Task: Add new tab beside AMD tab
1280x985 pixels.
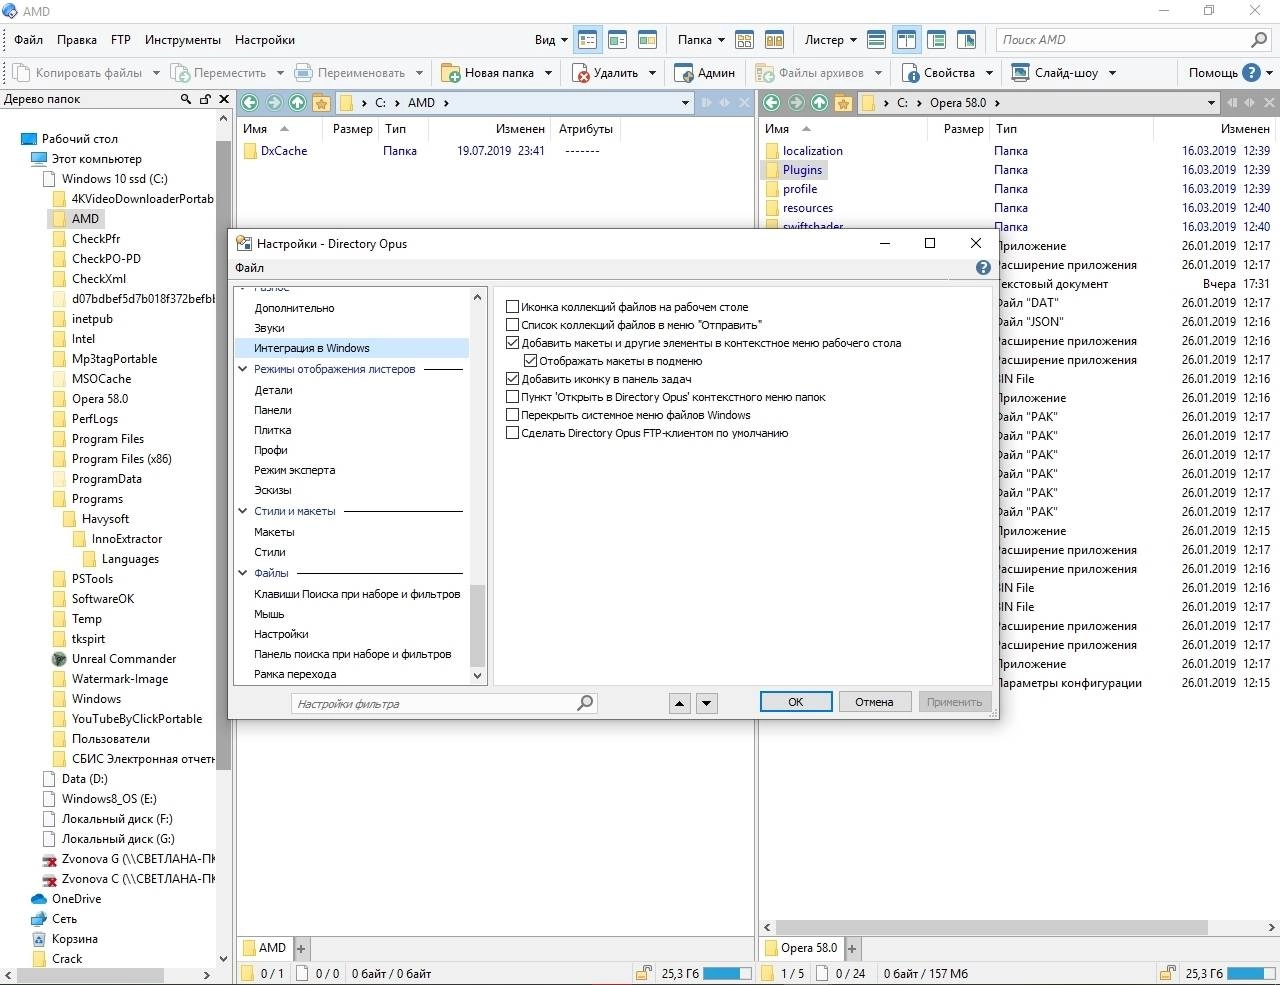Action: (301, 948)
